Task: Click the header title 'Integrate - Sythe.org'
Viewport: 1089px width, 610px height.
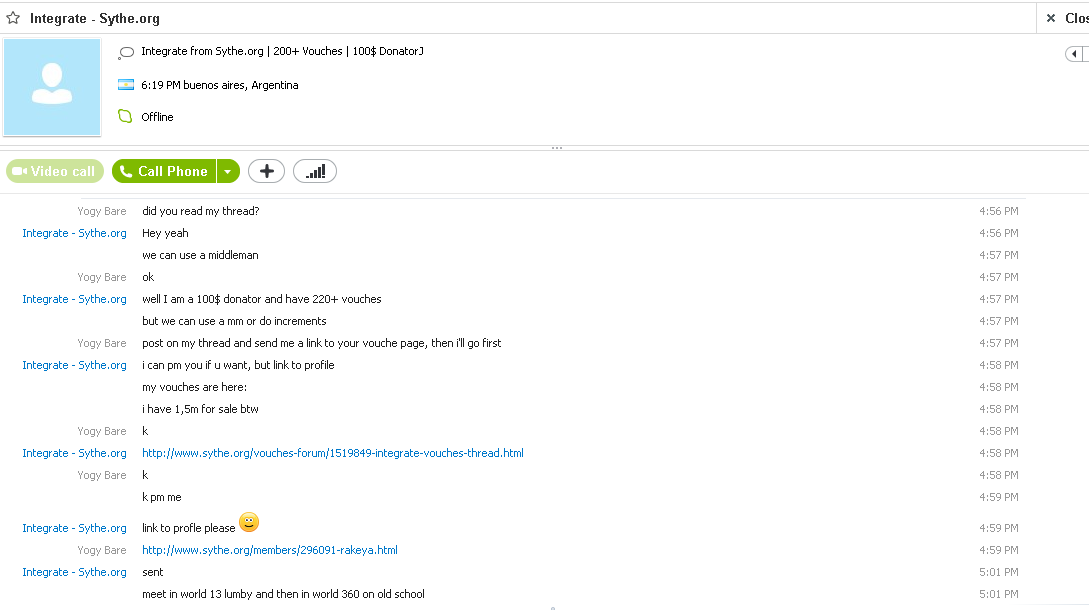Action: [x=94, y=19]
